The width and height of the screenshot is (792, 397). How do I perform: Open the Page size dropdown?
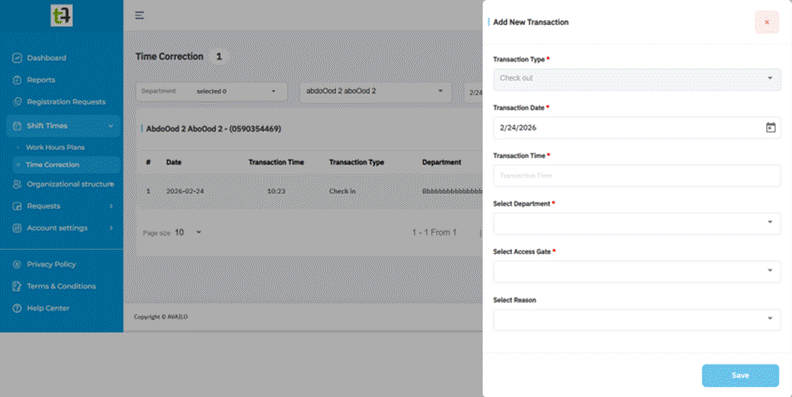point(188,232)
